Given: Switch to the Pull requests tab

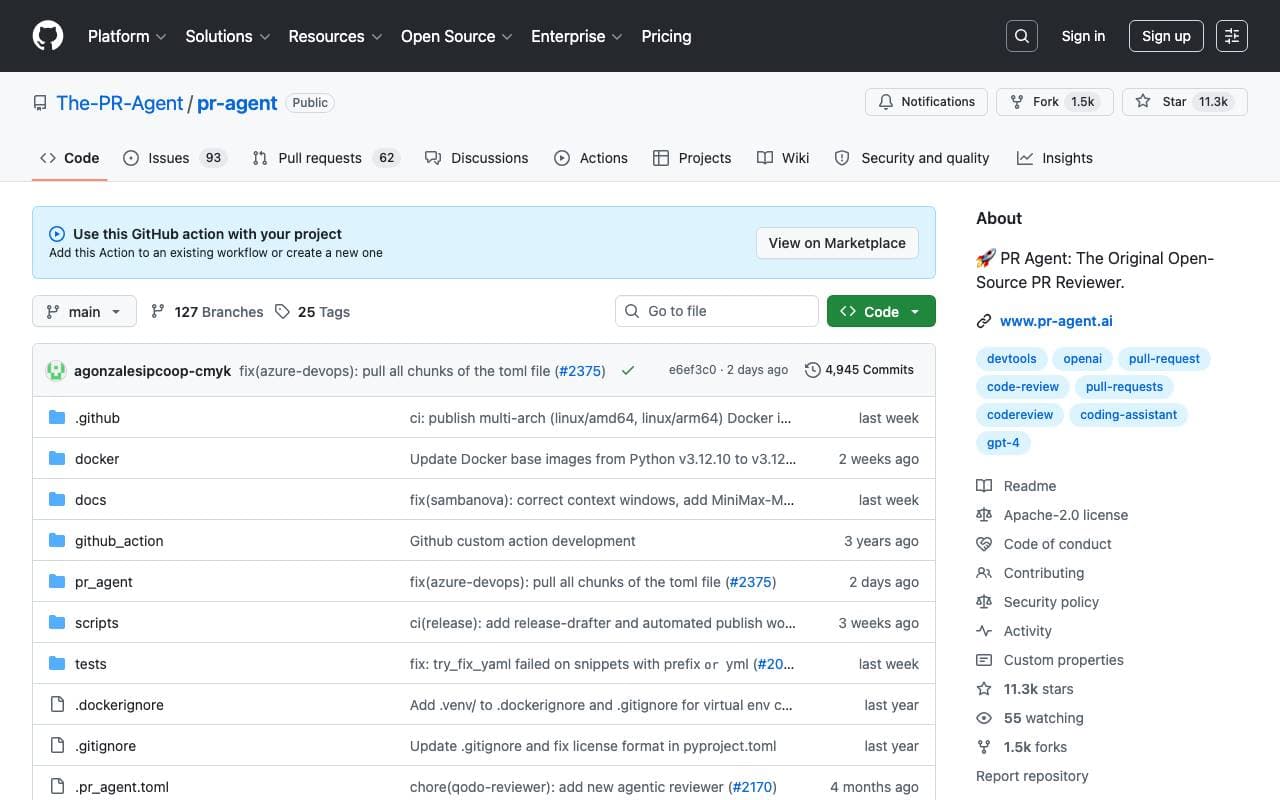Looking at the screenshot, I should (325, 158).
